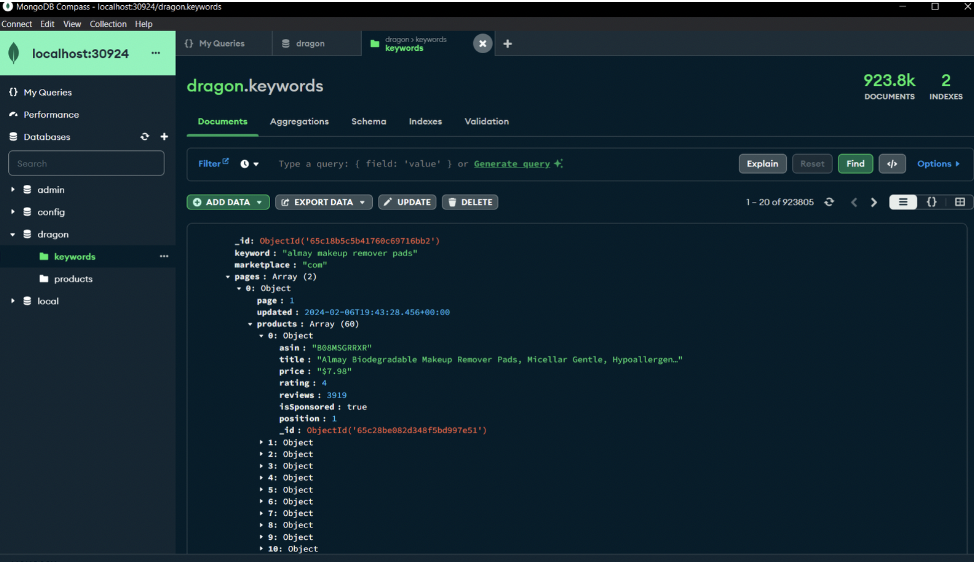Collapse pages 0: Object
The height and width of the screenshot is (562, 974).
[x=239, y=289]
